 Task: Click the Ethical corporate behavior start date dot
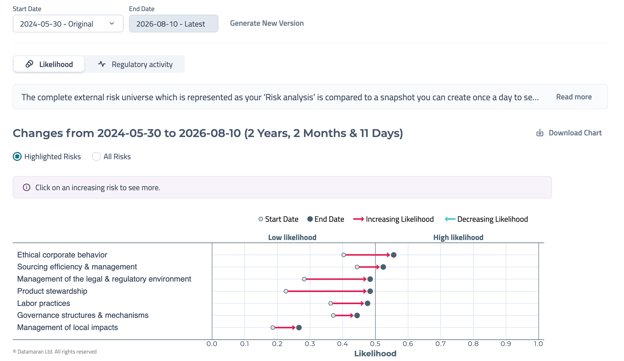coord(343,255)
